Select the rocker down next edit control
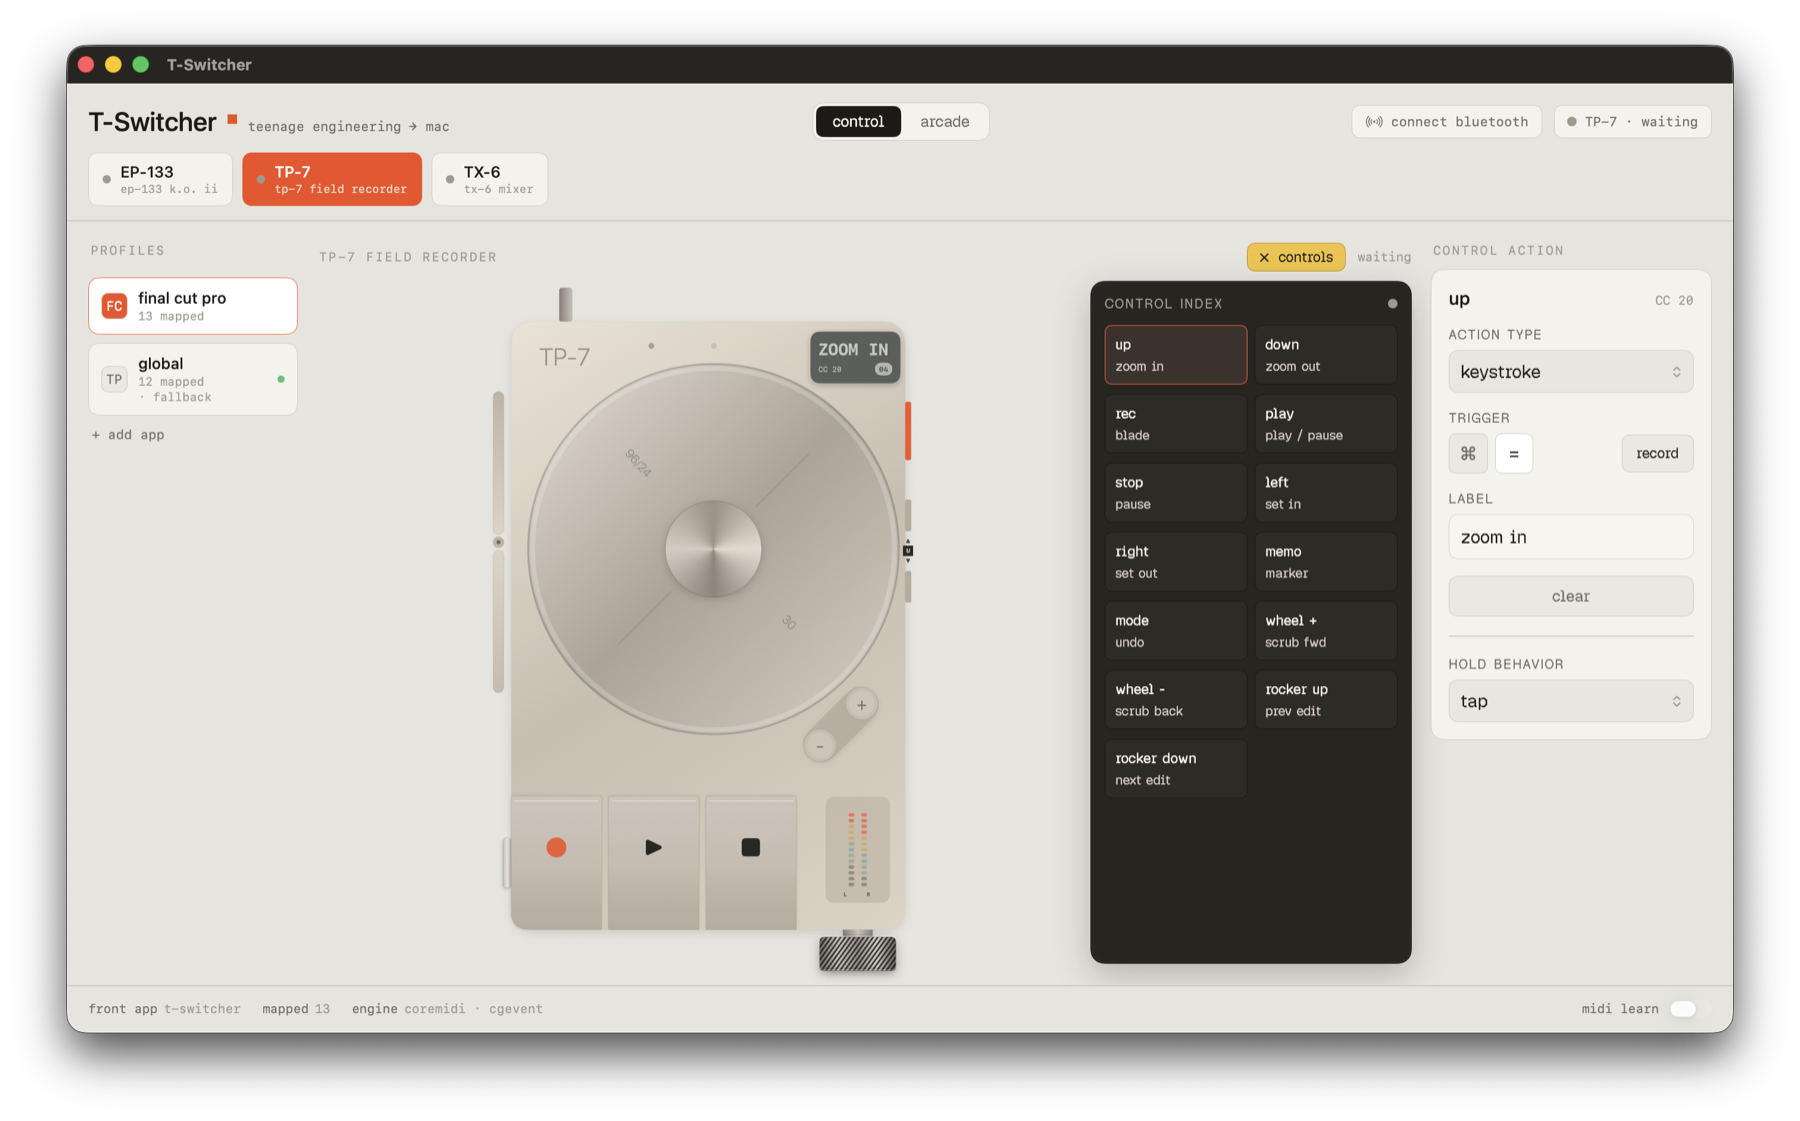The image size is (1800, 1121). pyautogui.click(x=1175, y=769)
